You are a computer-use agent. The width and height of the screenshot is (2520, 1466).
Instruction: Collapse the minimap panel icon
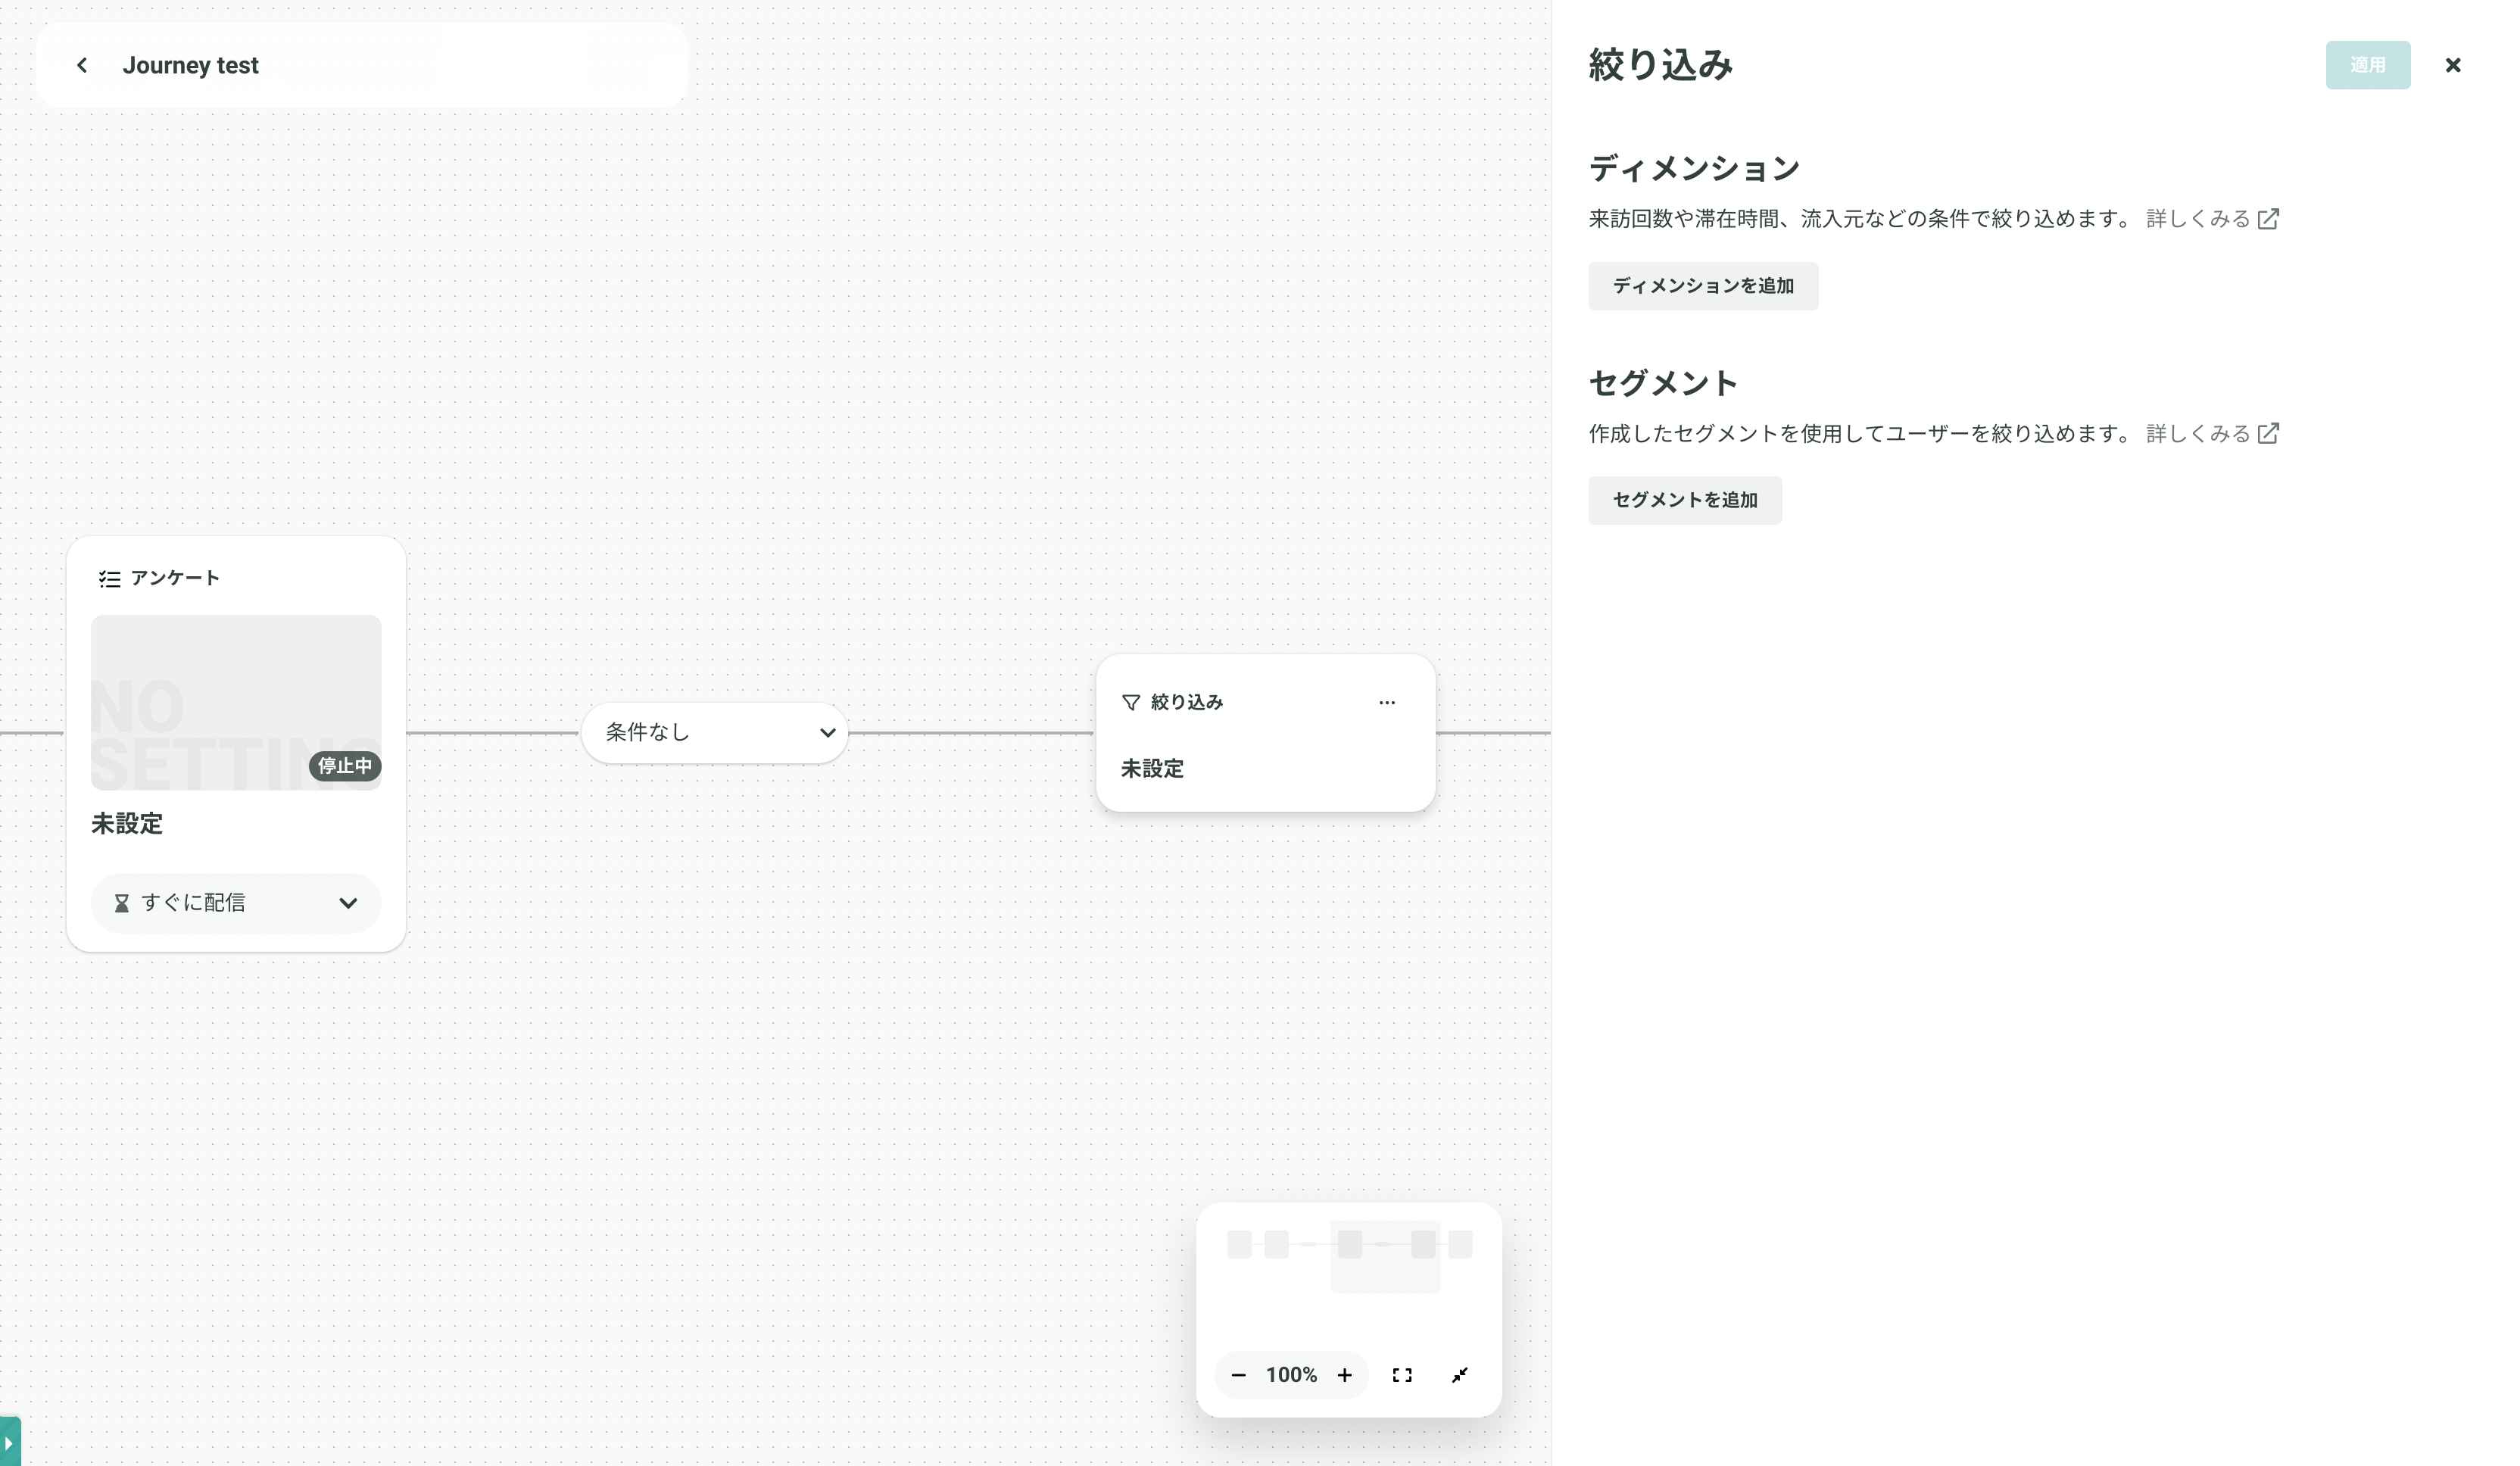coord(1459,1375)
